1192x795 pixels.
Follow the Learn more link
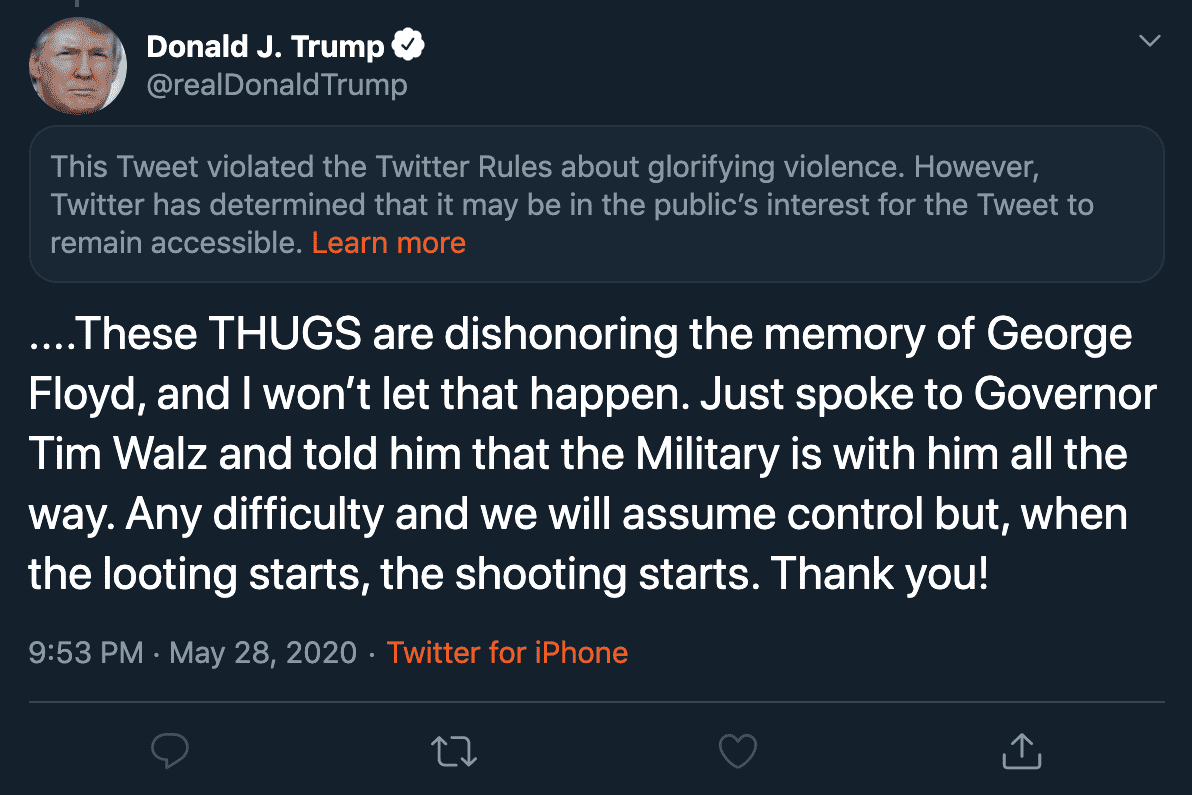click(x=388, y=243)
